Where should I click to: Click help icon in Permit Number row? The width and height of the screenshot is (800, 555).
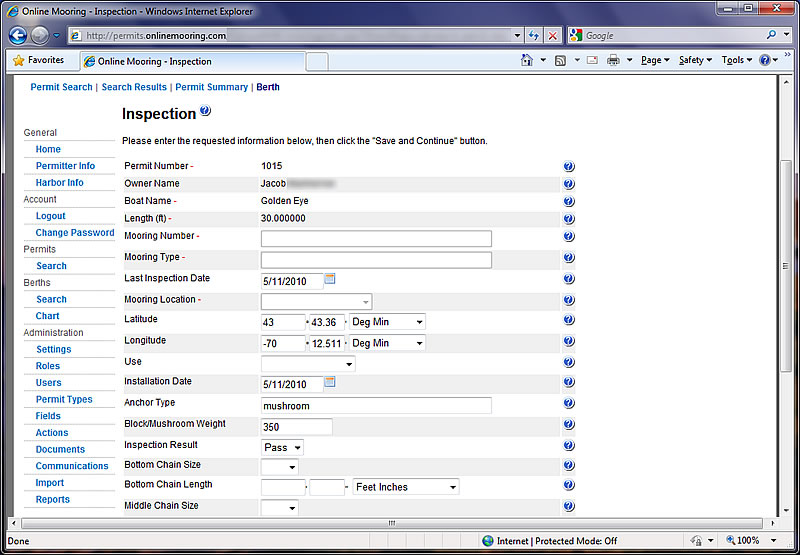pos(569,167)
